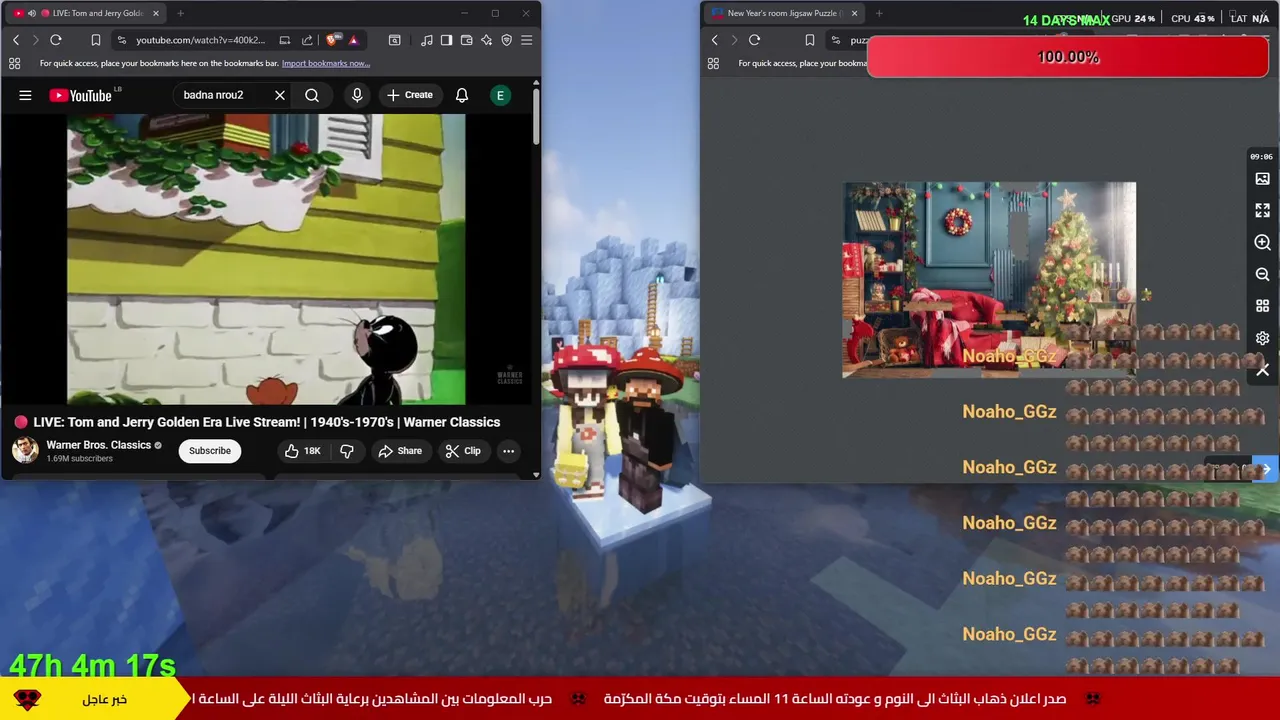Open Brave VPN shield icon

click(506, 40)
